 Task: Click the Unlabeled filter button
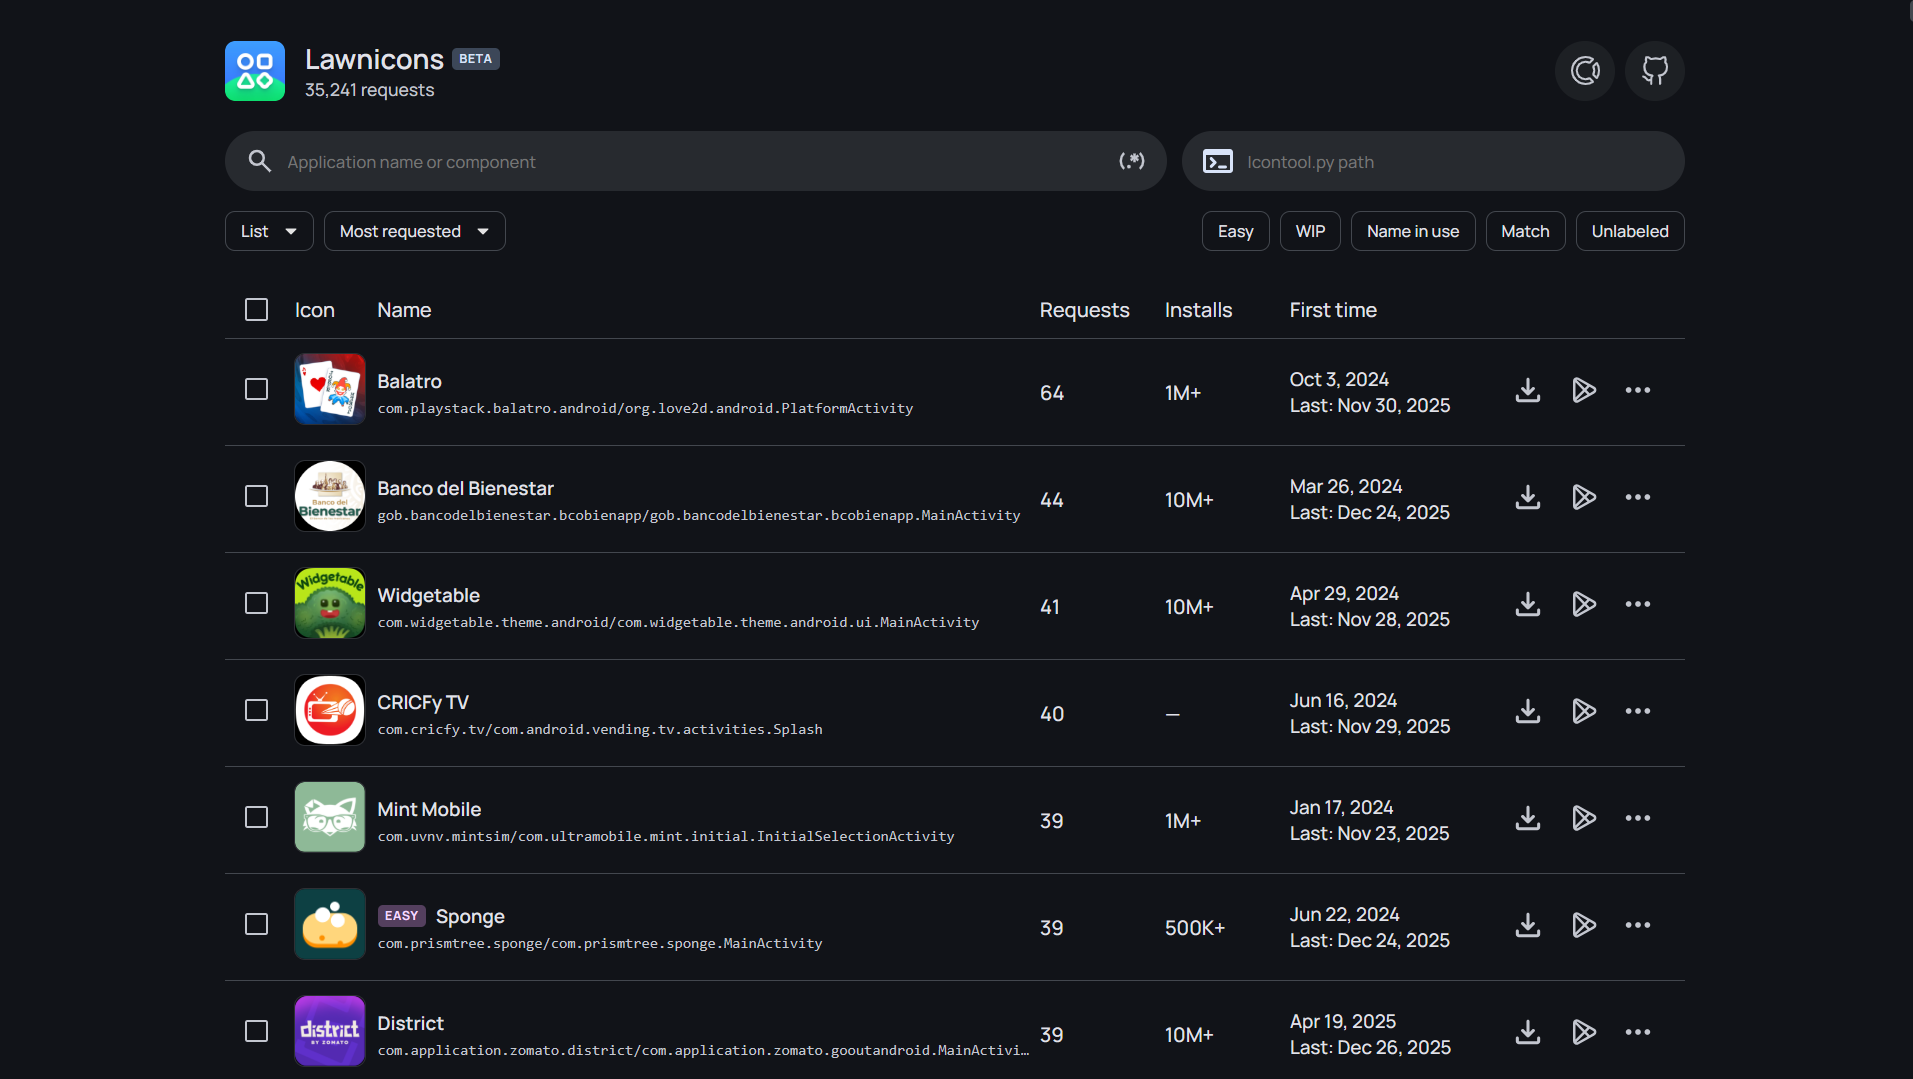(1629, 230)
